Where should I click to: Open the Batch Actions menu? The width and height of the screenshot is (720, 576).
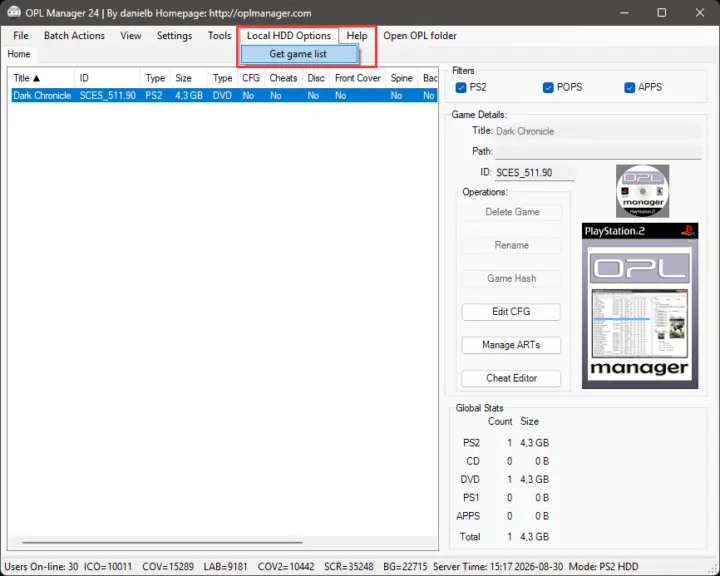74,36
